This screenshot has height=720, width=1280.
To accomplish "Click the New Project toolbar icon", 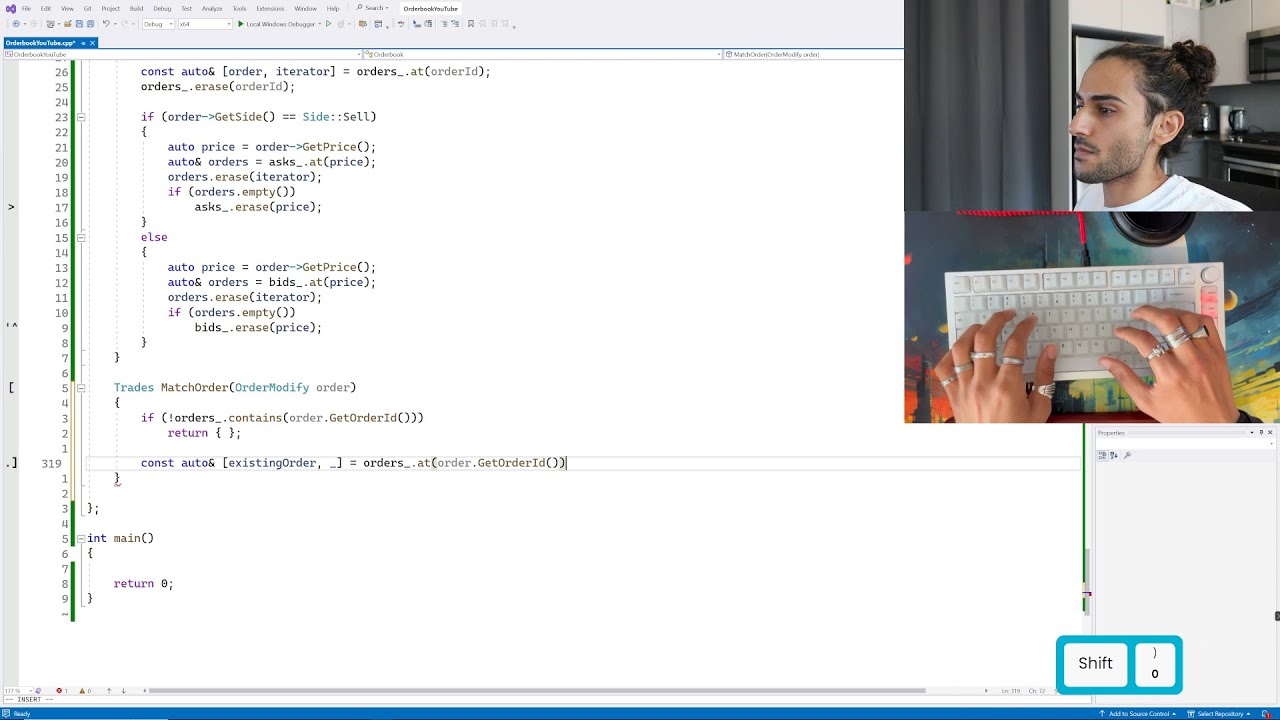I will [x=50, y=24].
